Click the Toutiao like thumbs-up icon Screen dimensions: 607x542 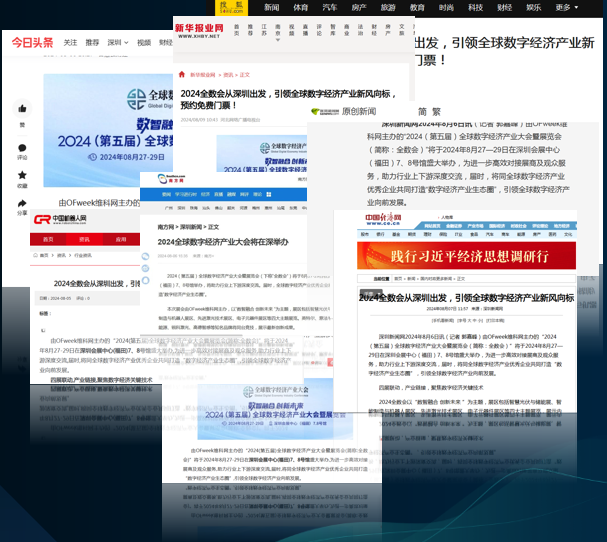pyautogui.click(x=22, y=109)
